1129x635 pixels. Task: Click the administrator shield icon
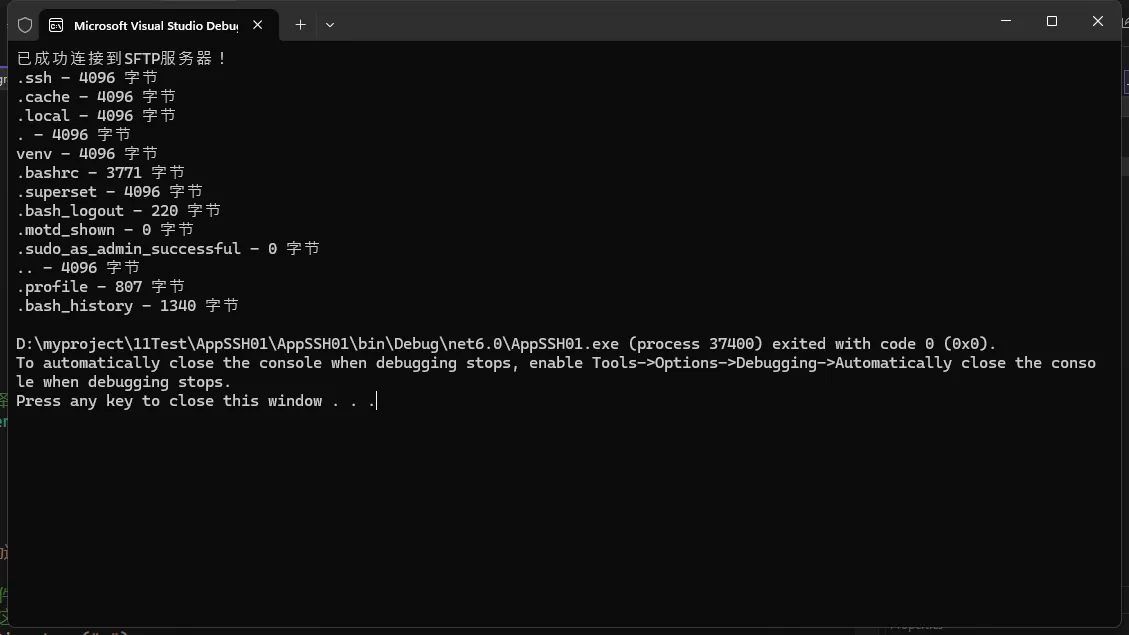[25, 25]
